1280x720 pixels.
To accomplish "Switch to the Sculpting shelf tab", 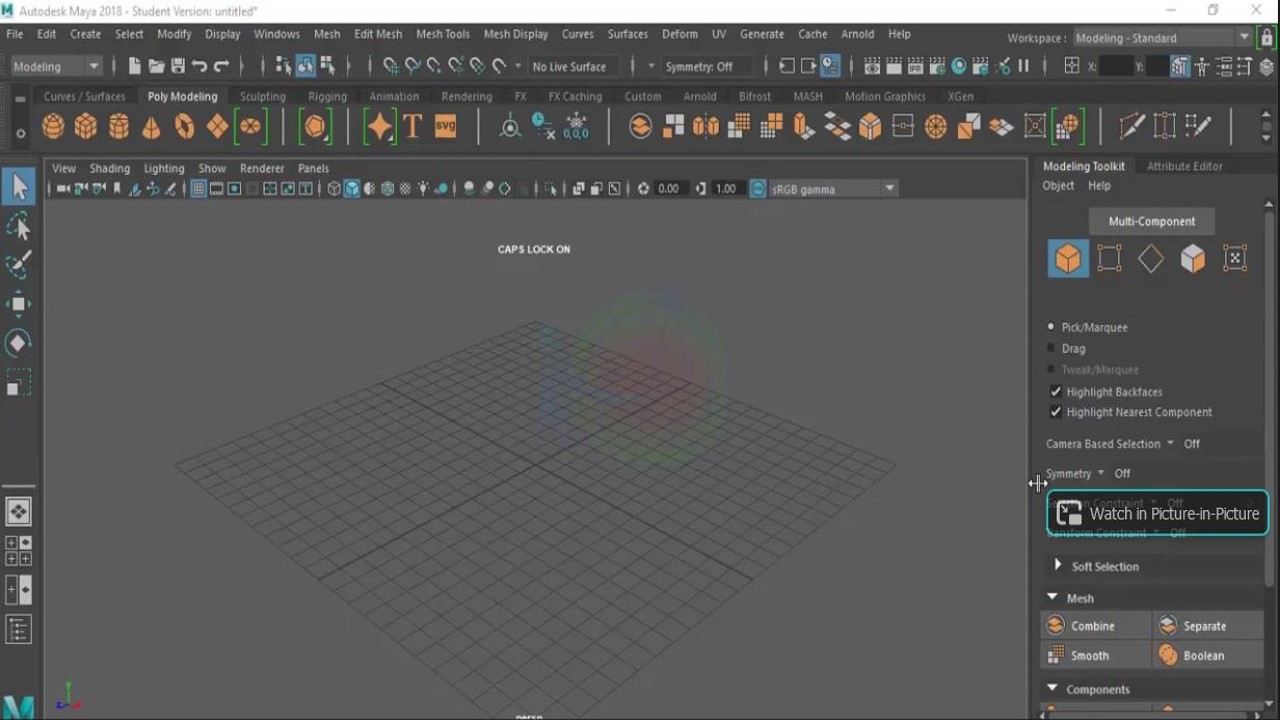I will tap(262, 96).
